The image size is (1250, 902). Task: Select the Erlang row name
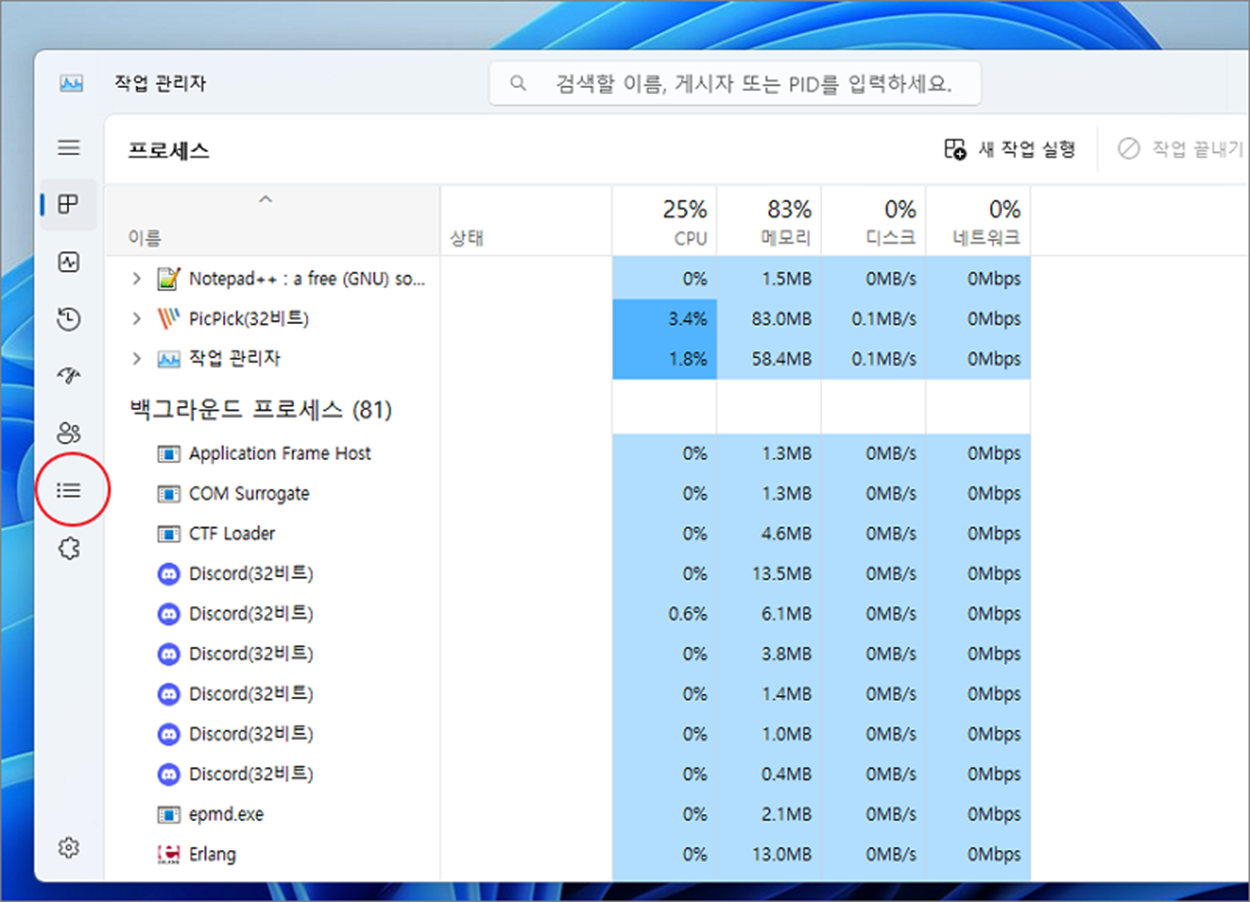[x=212, y=855]
